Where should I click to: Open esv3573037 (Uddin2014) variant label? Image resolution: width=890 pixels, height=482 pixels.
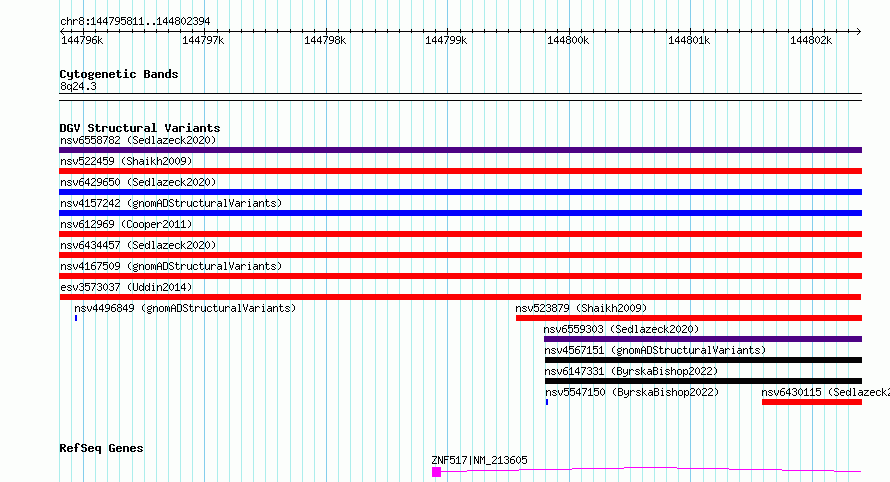[x=126, y=287]
